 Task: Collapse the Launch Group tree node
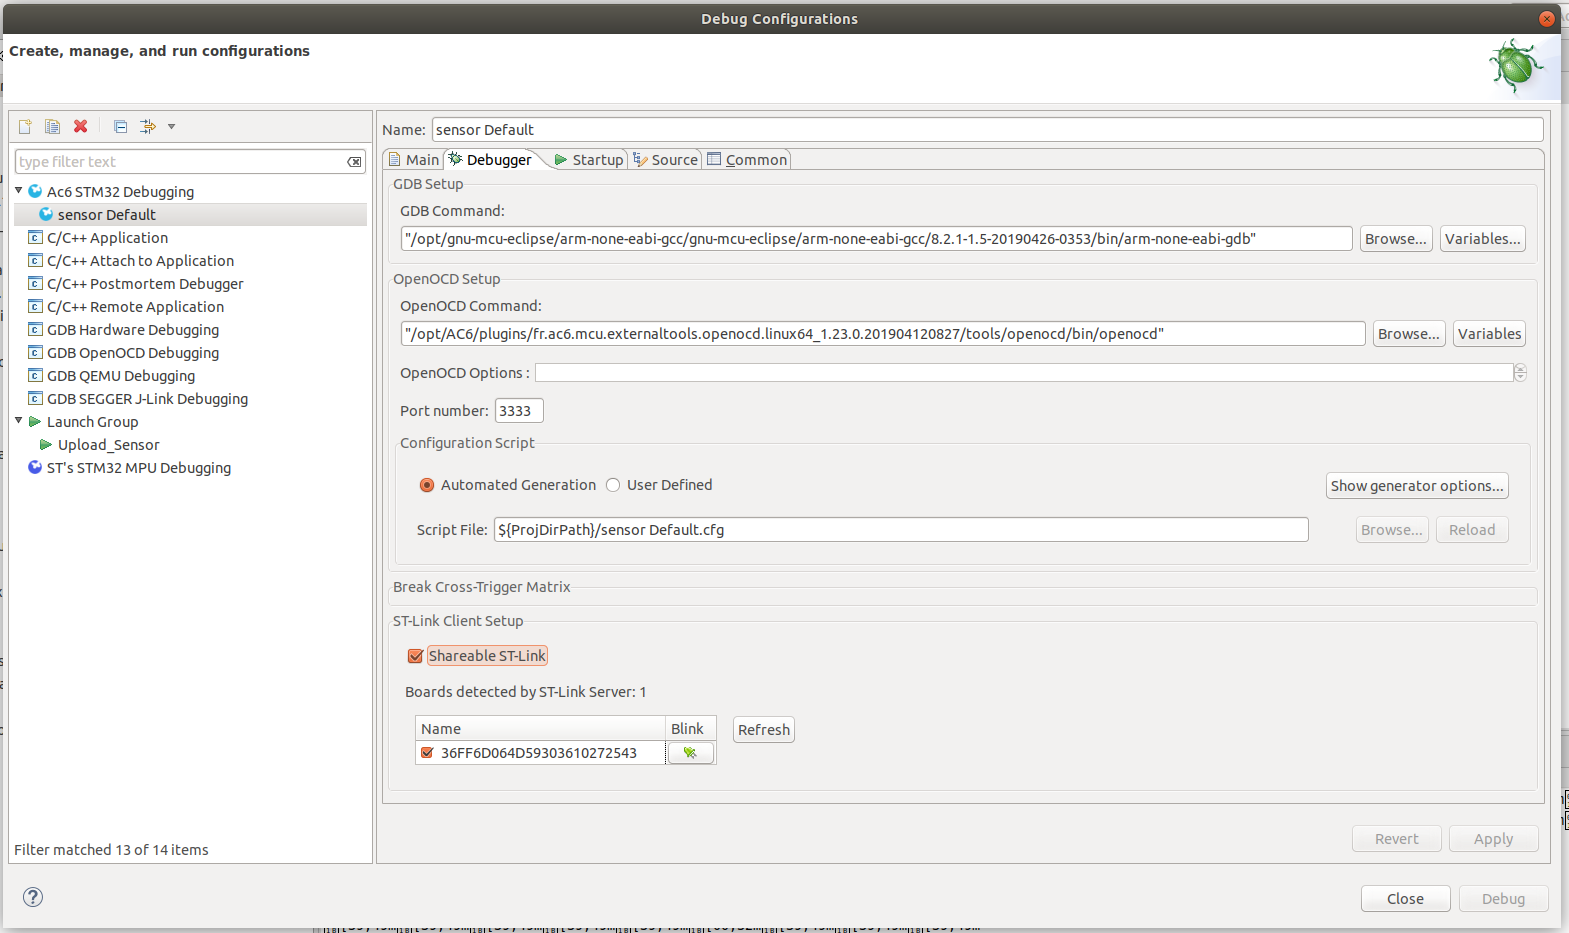coord(19,421)
